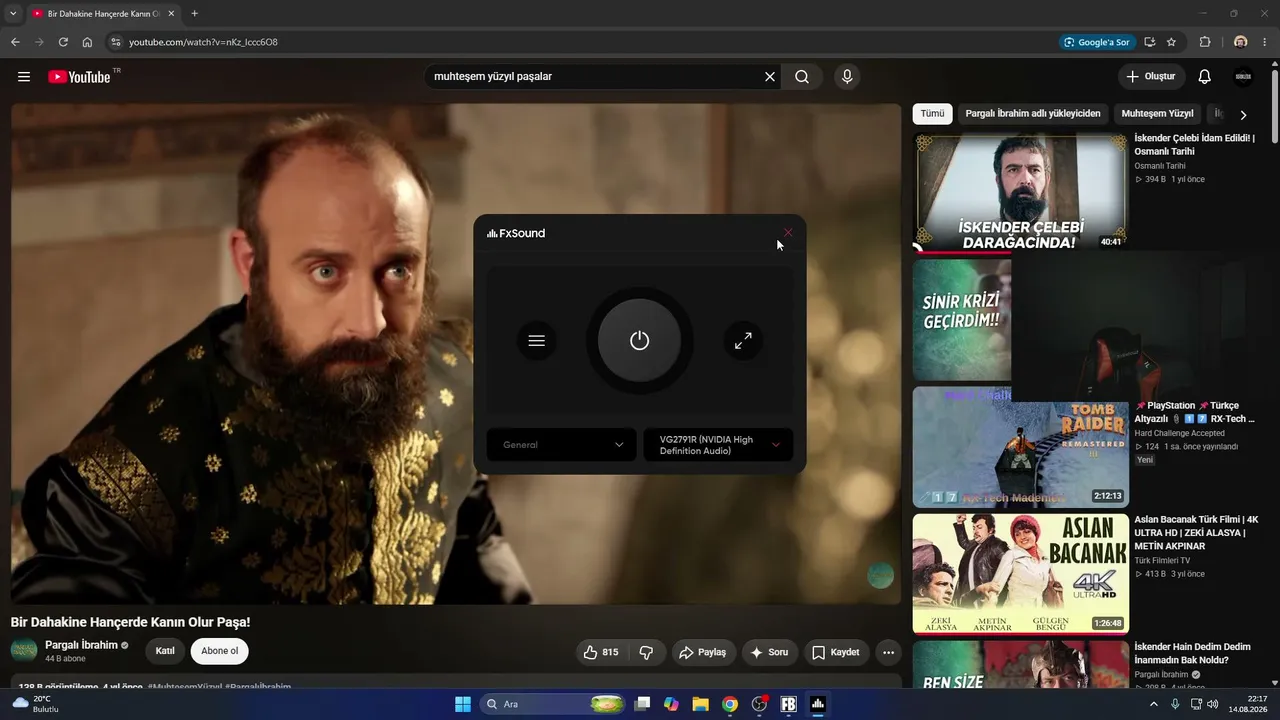Click the Soru ask button
Image resolution: width=1280 pixels, height=720 pixels.
pyautogui.click(x=770, y=652)
